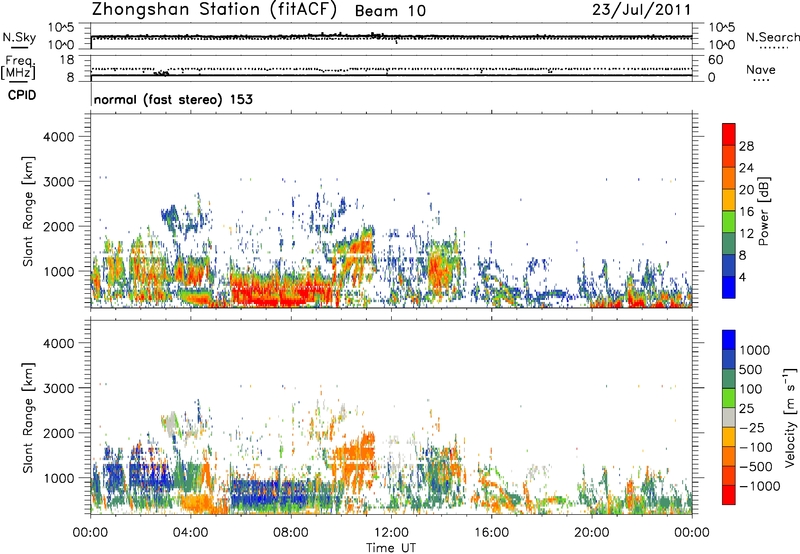Click the "-100" velocity colorbar label
Viewport: 800px width, 554px height.
click(x=755, y=447)
